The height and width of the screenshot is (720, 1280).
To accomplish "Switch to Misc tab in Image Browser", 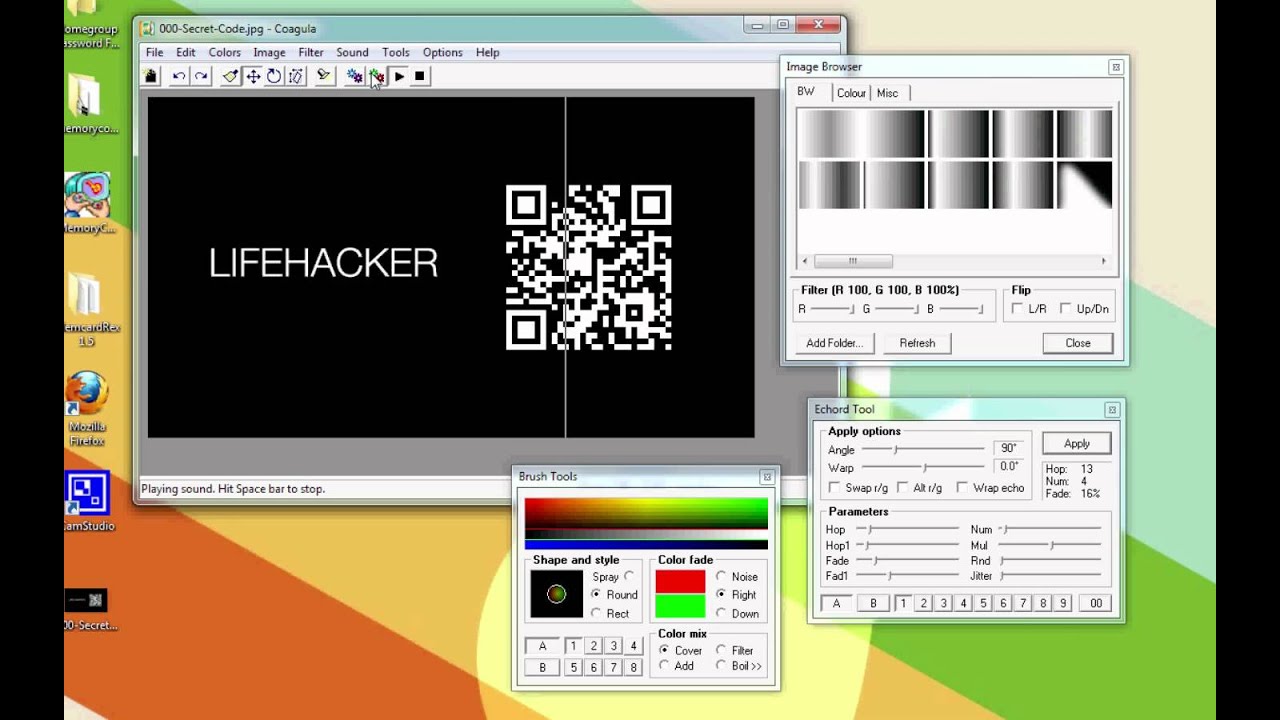I will [888, 93].
